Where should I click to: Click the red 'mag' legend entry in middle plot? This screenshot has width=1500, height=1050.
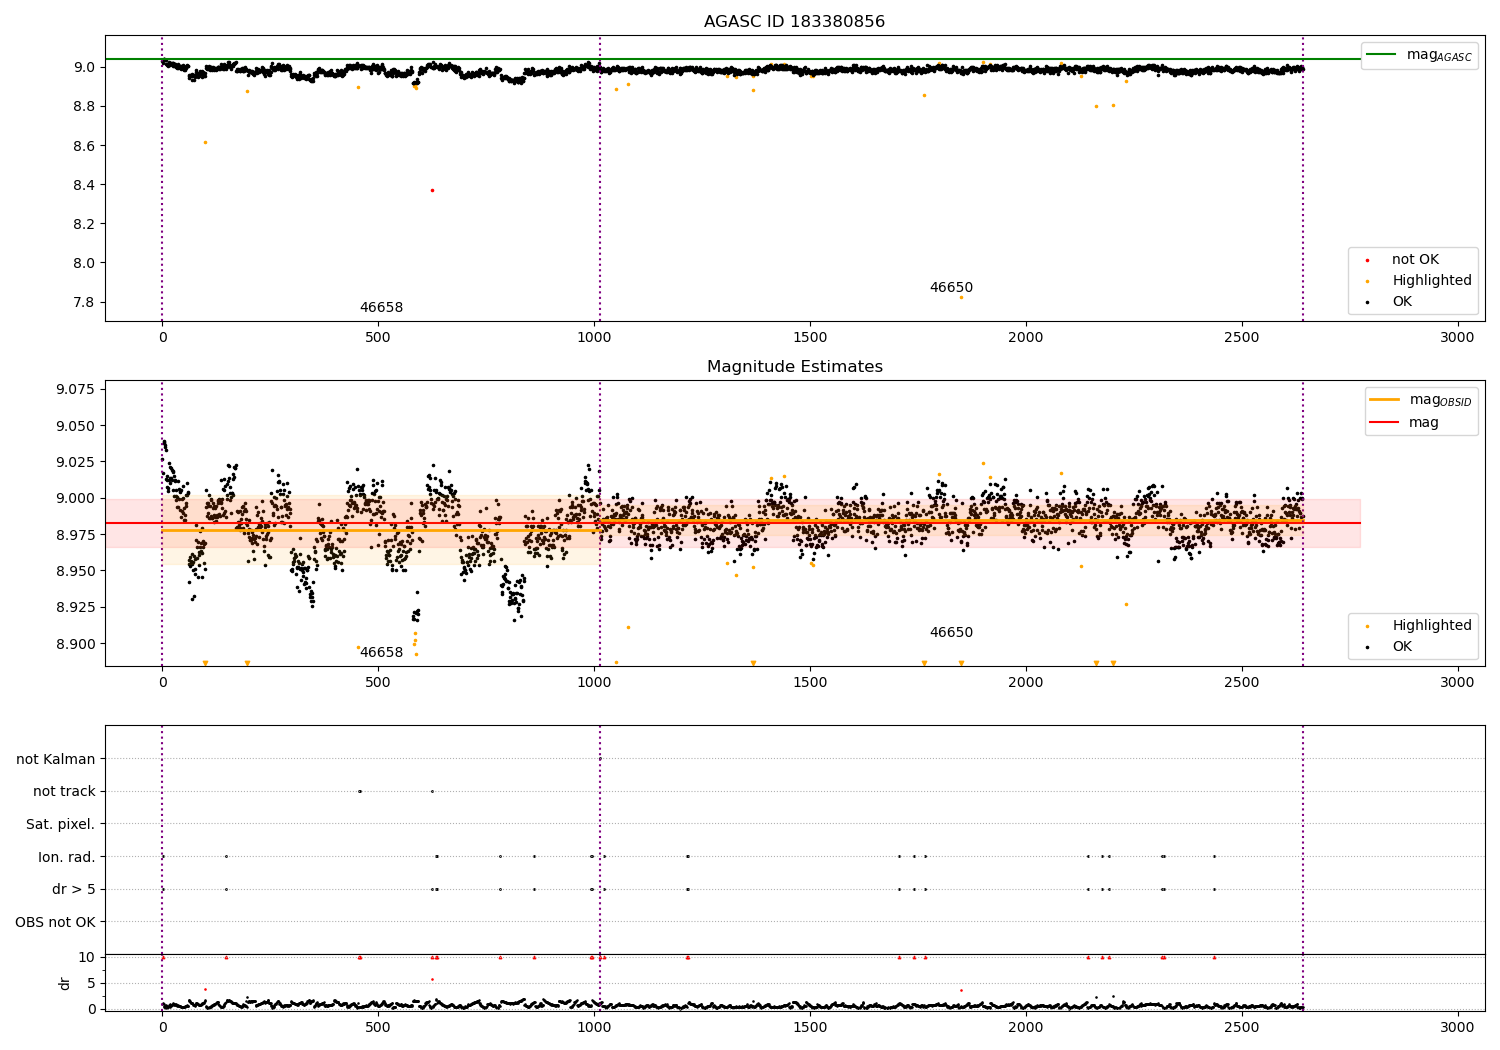1405,423
